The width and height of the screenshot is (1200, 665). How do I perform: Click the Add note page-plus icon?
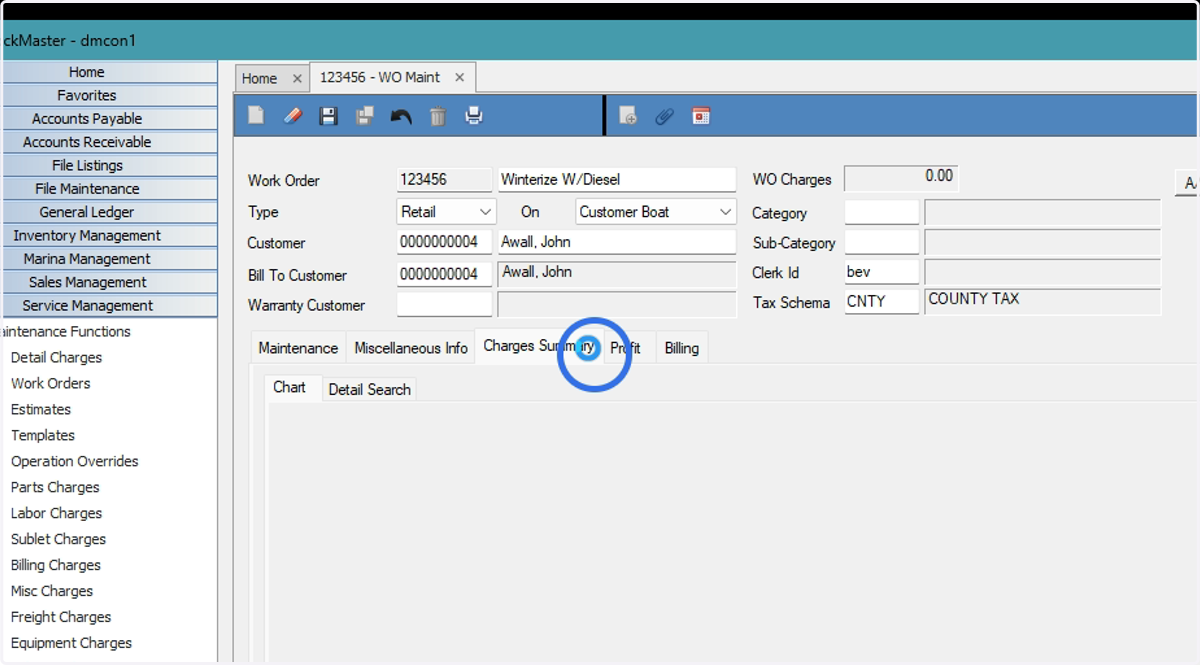tap(628, 116)
